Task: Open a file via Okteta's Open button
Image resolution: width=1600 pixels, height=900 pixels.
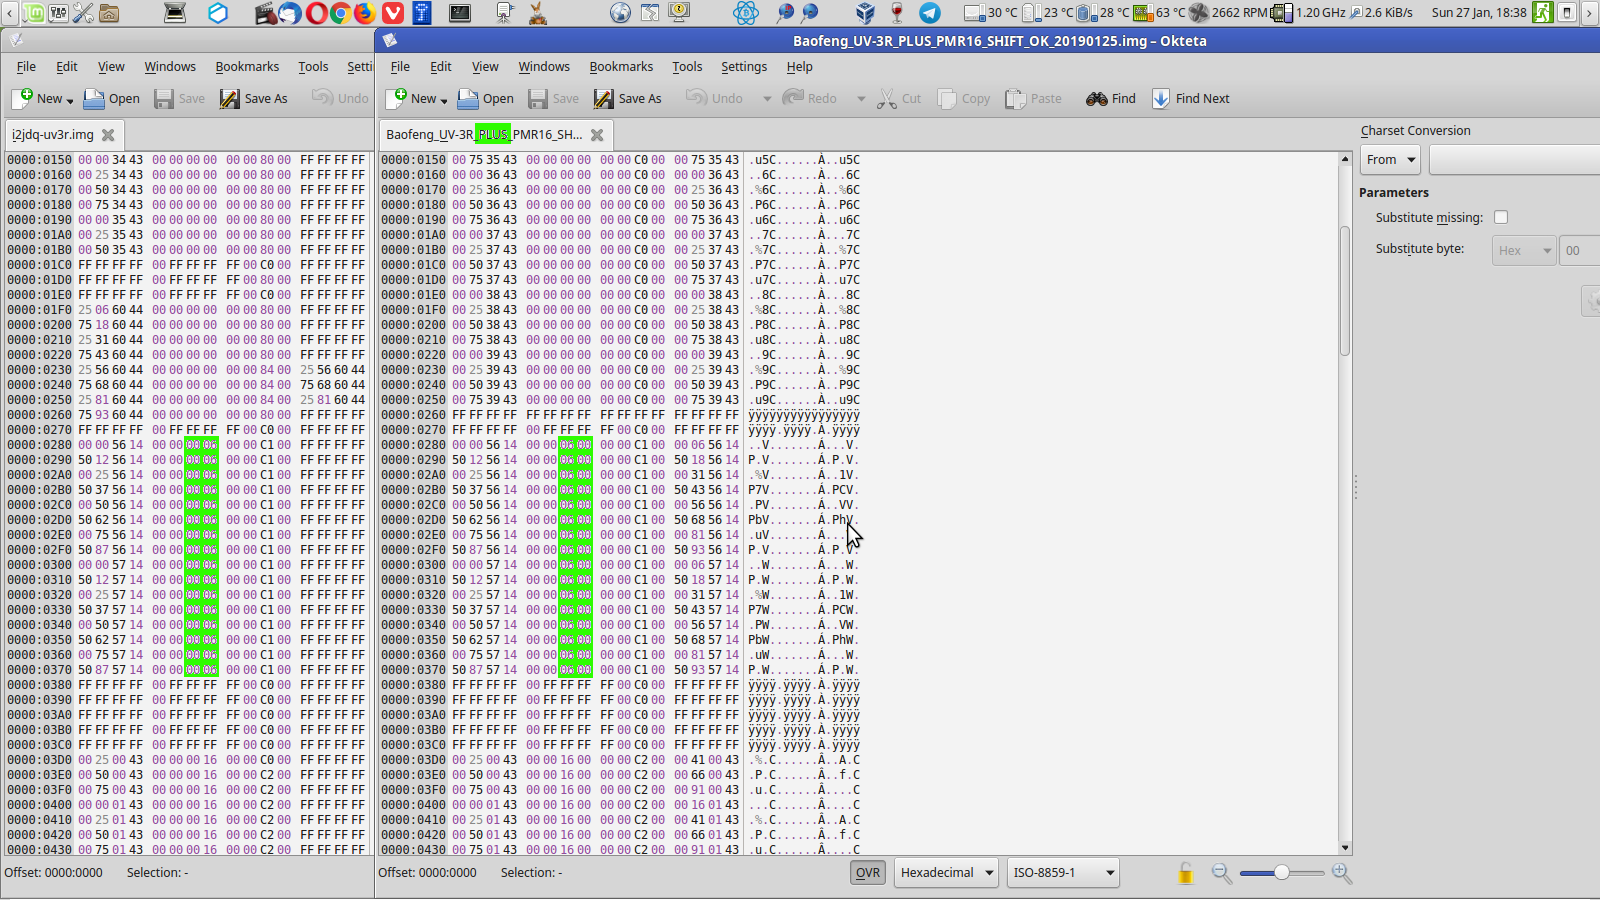Action: point(485,98)
